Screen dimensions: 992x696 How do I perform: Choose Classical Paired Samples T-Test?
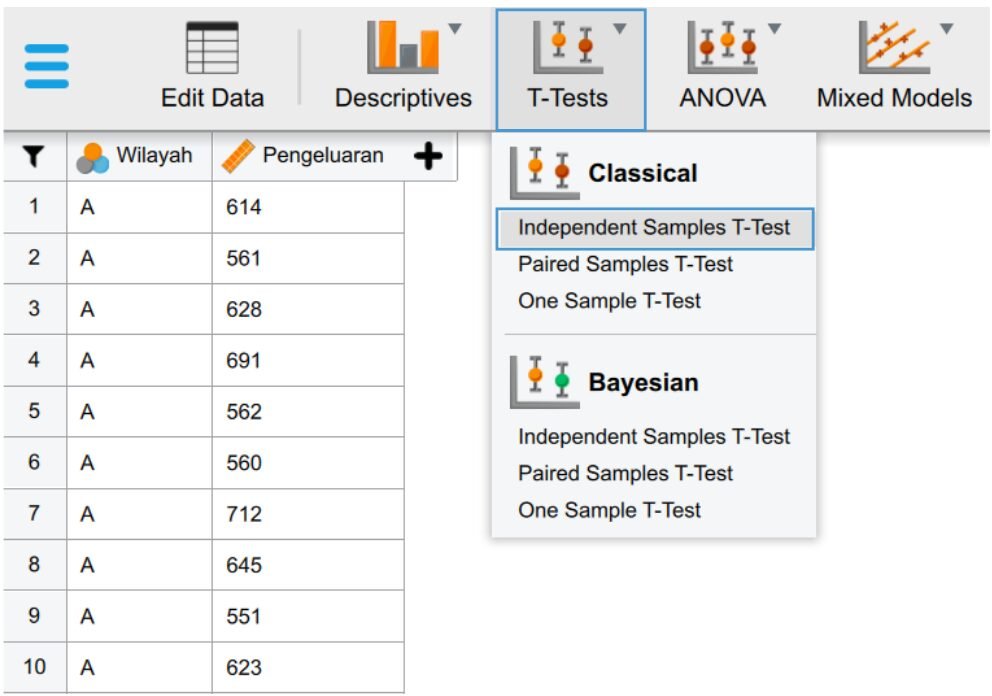click(x=626, y=264)
